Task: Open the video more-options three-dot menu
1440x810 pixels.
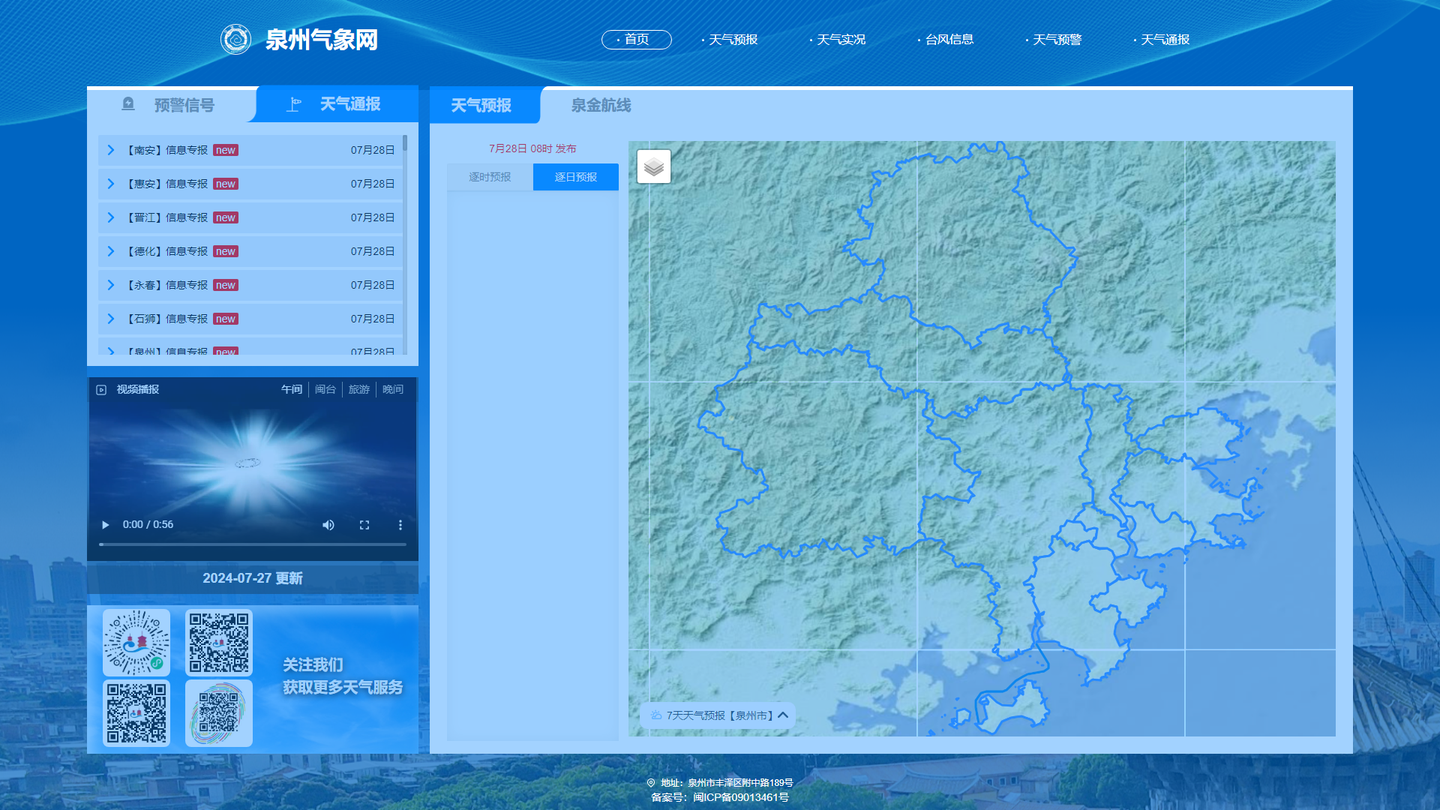Action: pos(400,525)
